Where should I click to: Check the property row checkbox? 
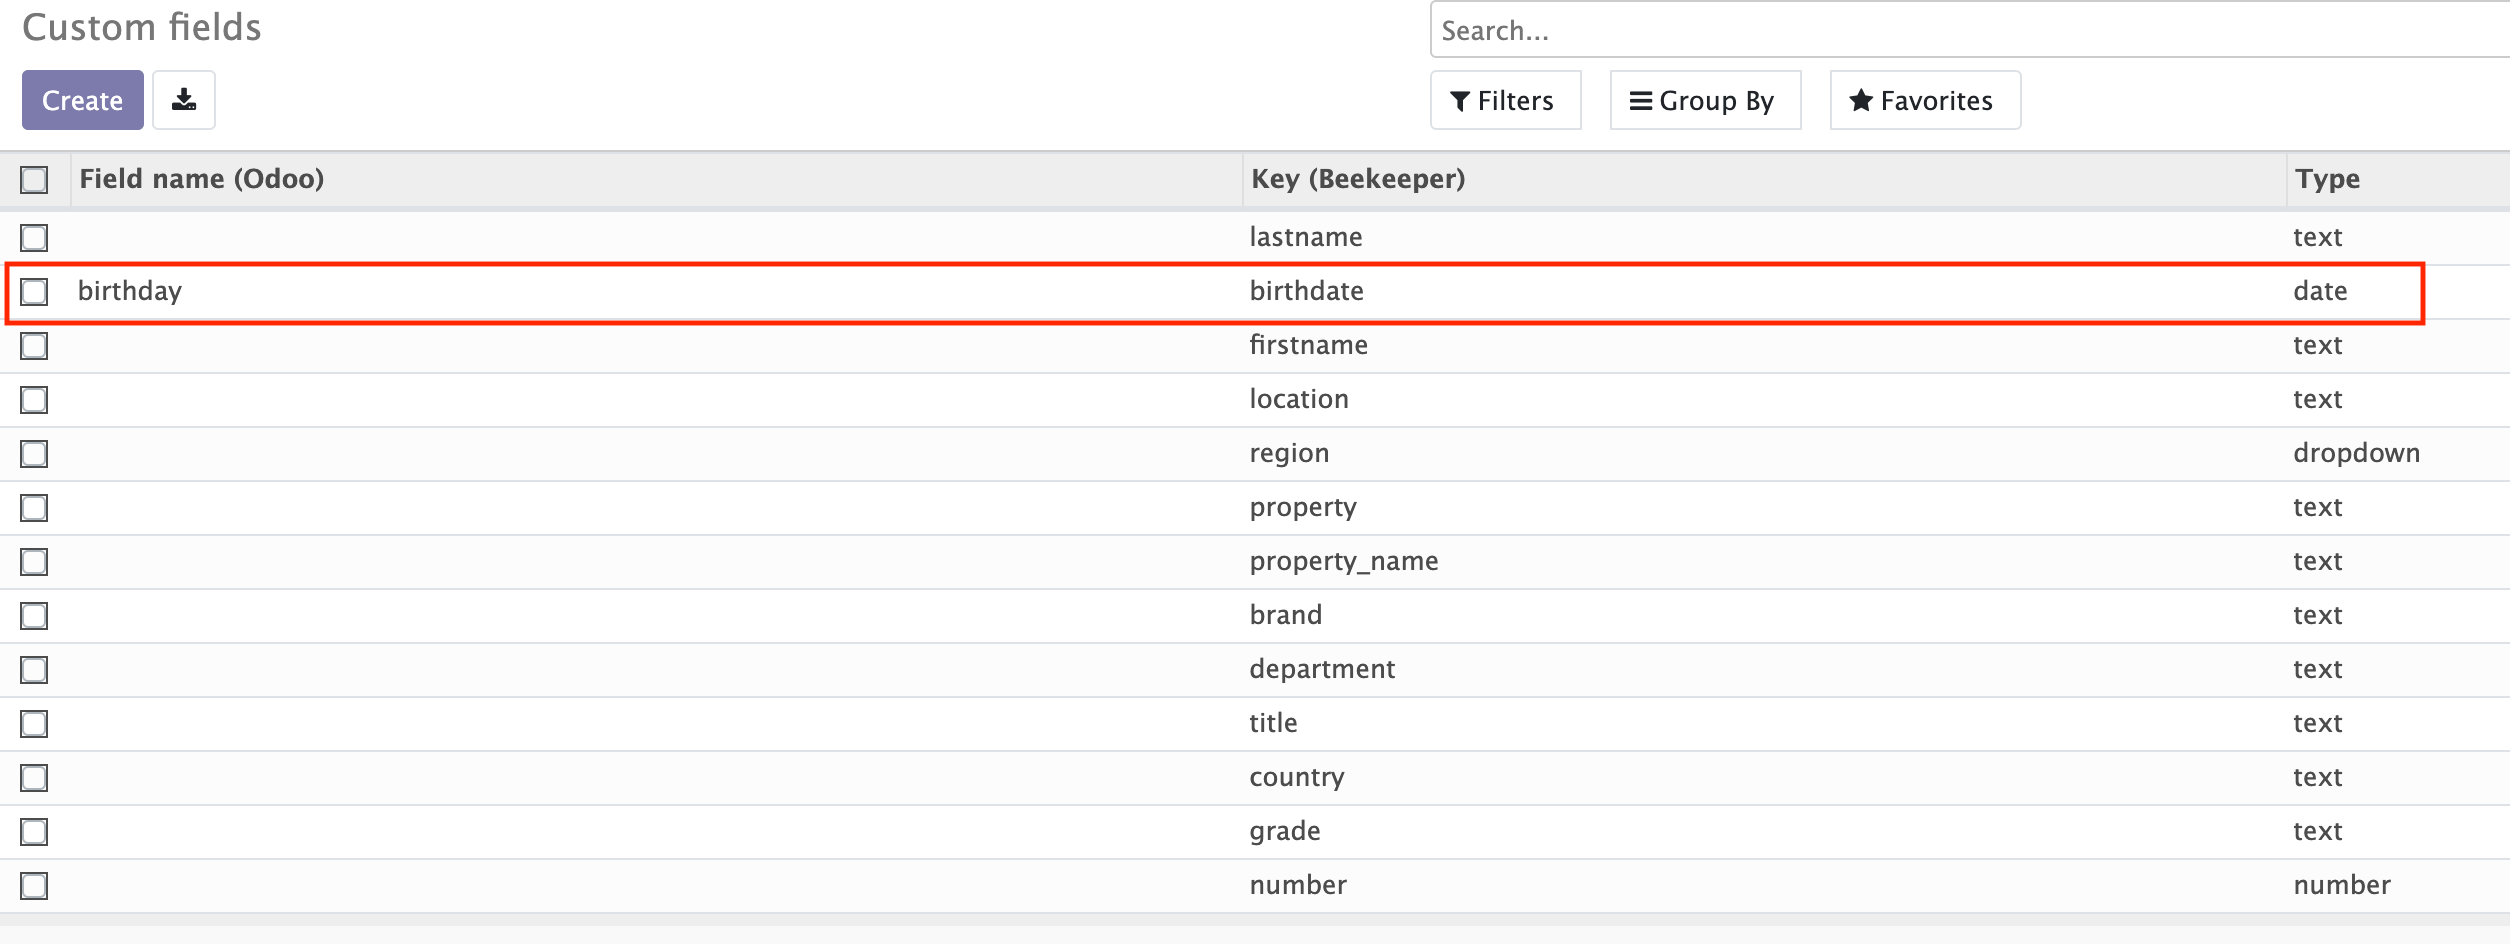point(34,508)
